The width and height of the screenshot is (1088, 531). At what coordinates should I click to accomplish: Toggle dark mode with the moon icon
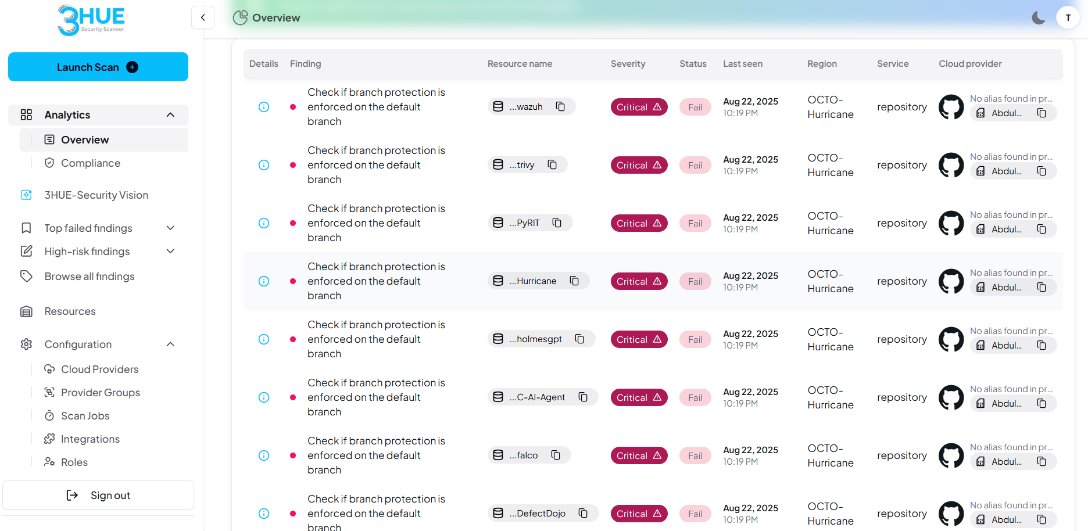tap(1038, 17)
